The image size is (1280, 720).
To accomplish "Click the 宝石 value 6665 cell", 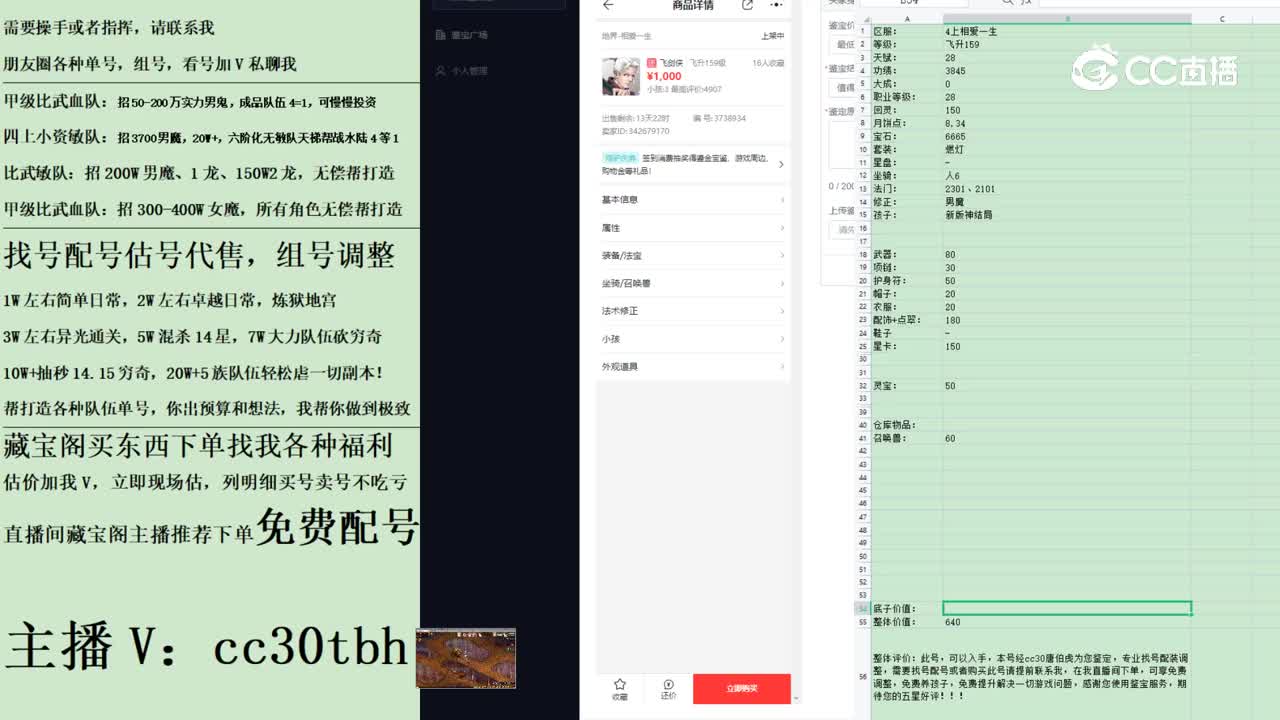I will coord(1067,137).
